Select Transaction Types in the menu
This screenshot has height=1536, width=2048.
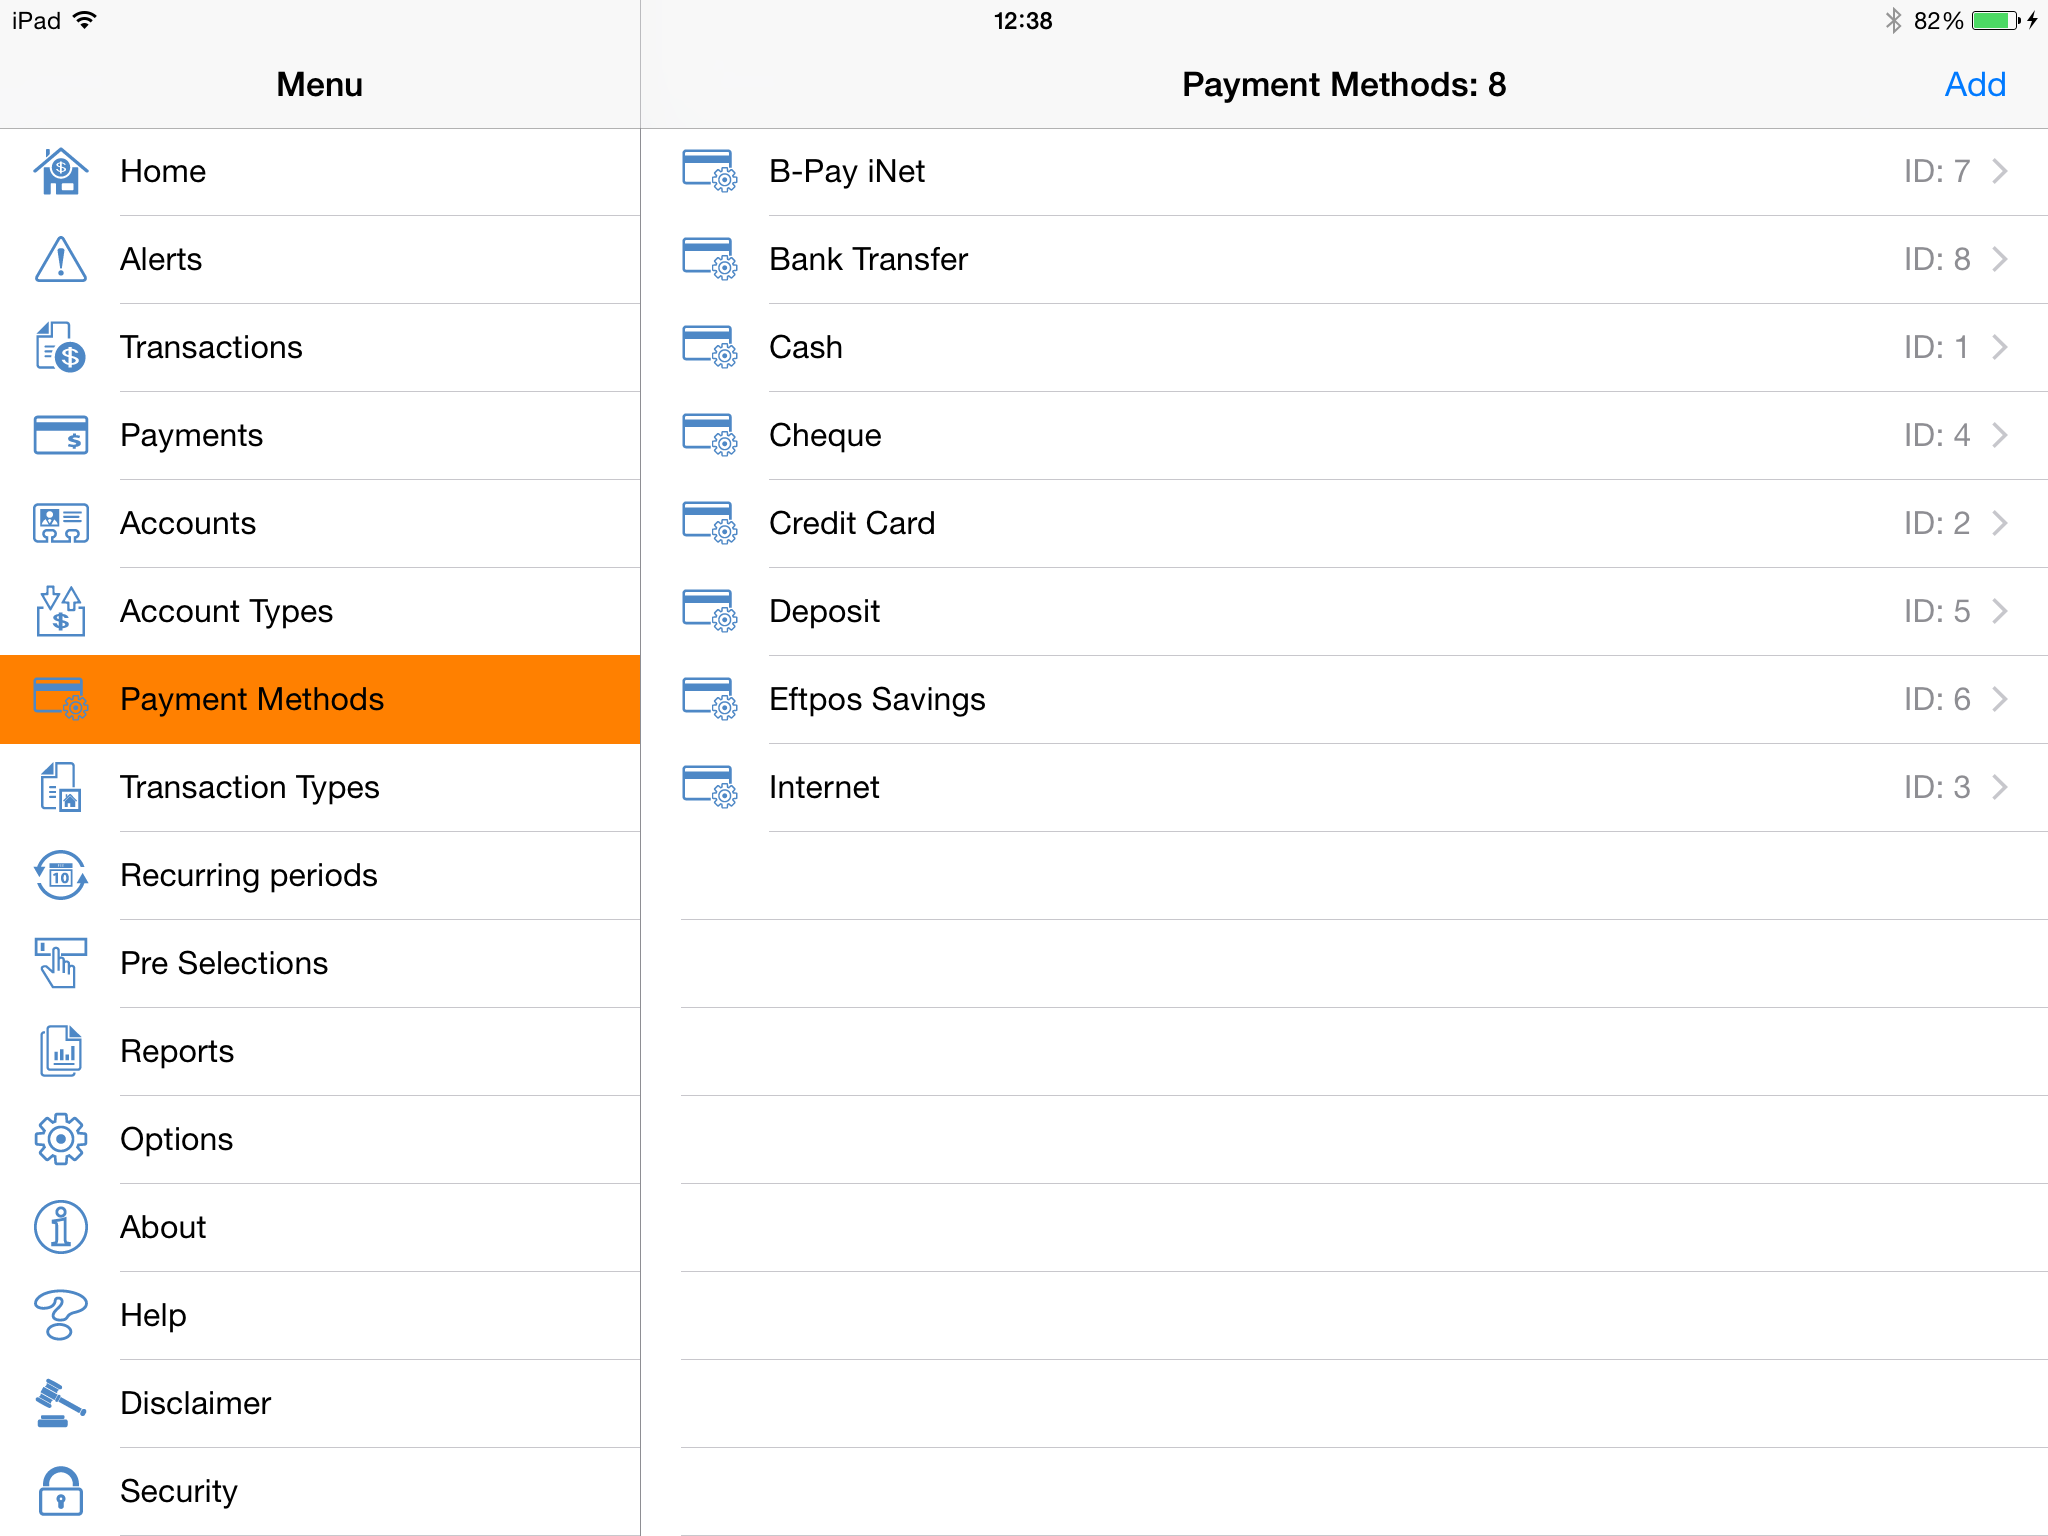pos(249,787)
